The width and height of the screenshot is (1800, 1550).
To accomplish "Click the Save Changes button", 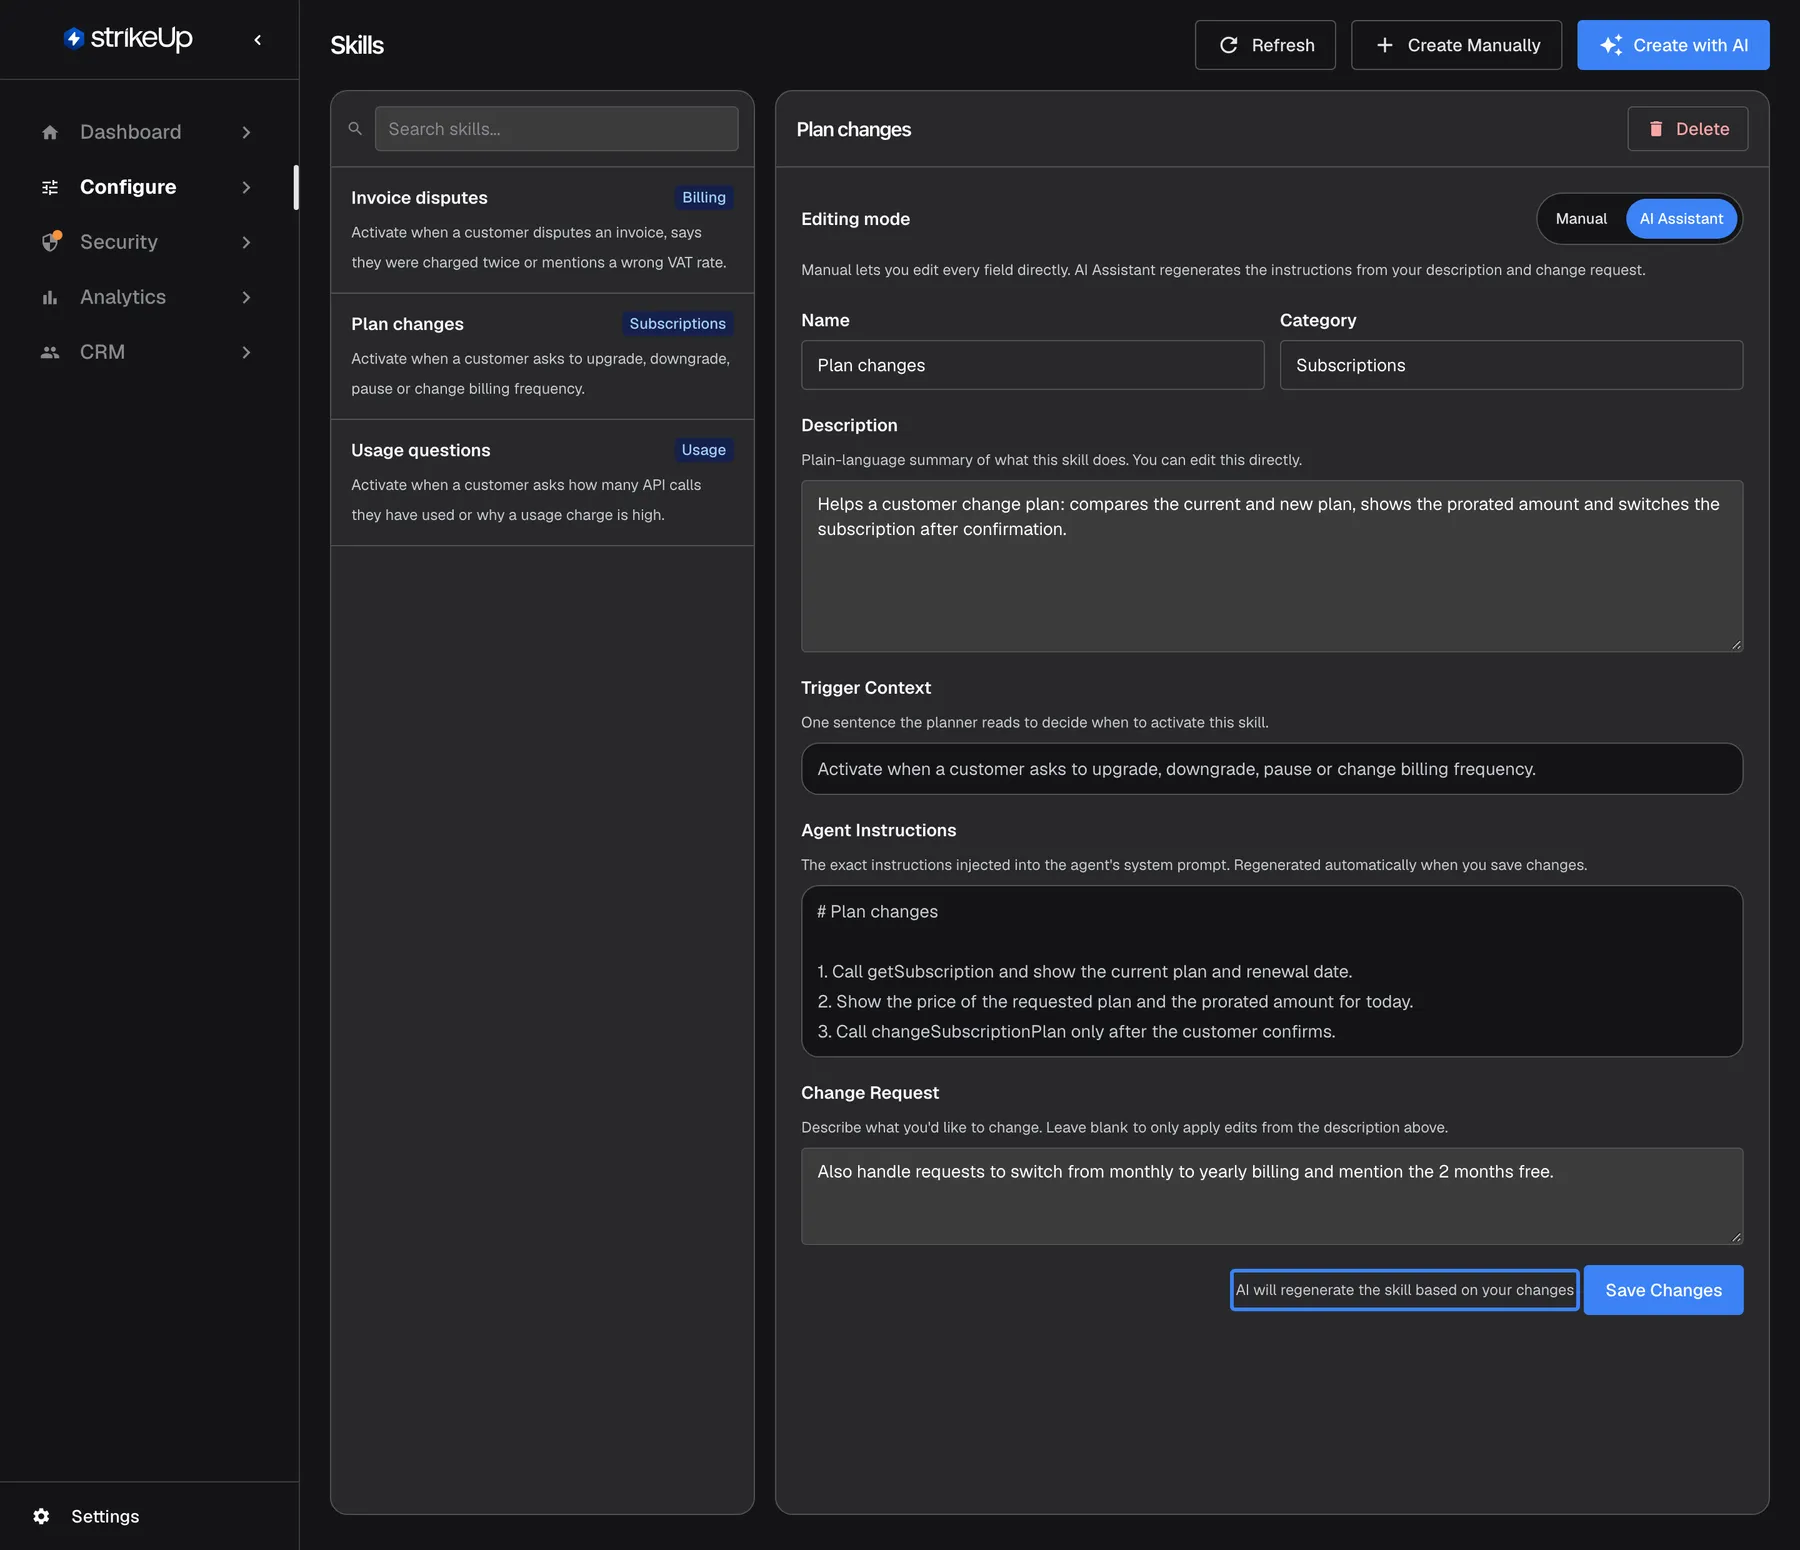I will (1663, 1290).
